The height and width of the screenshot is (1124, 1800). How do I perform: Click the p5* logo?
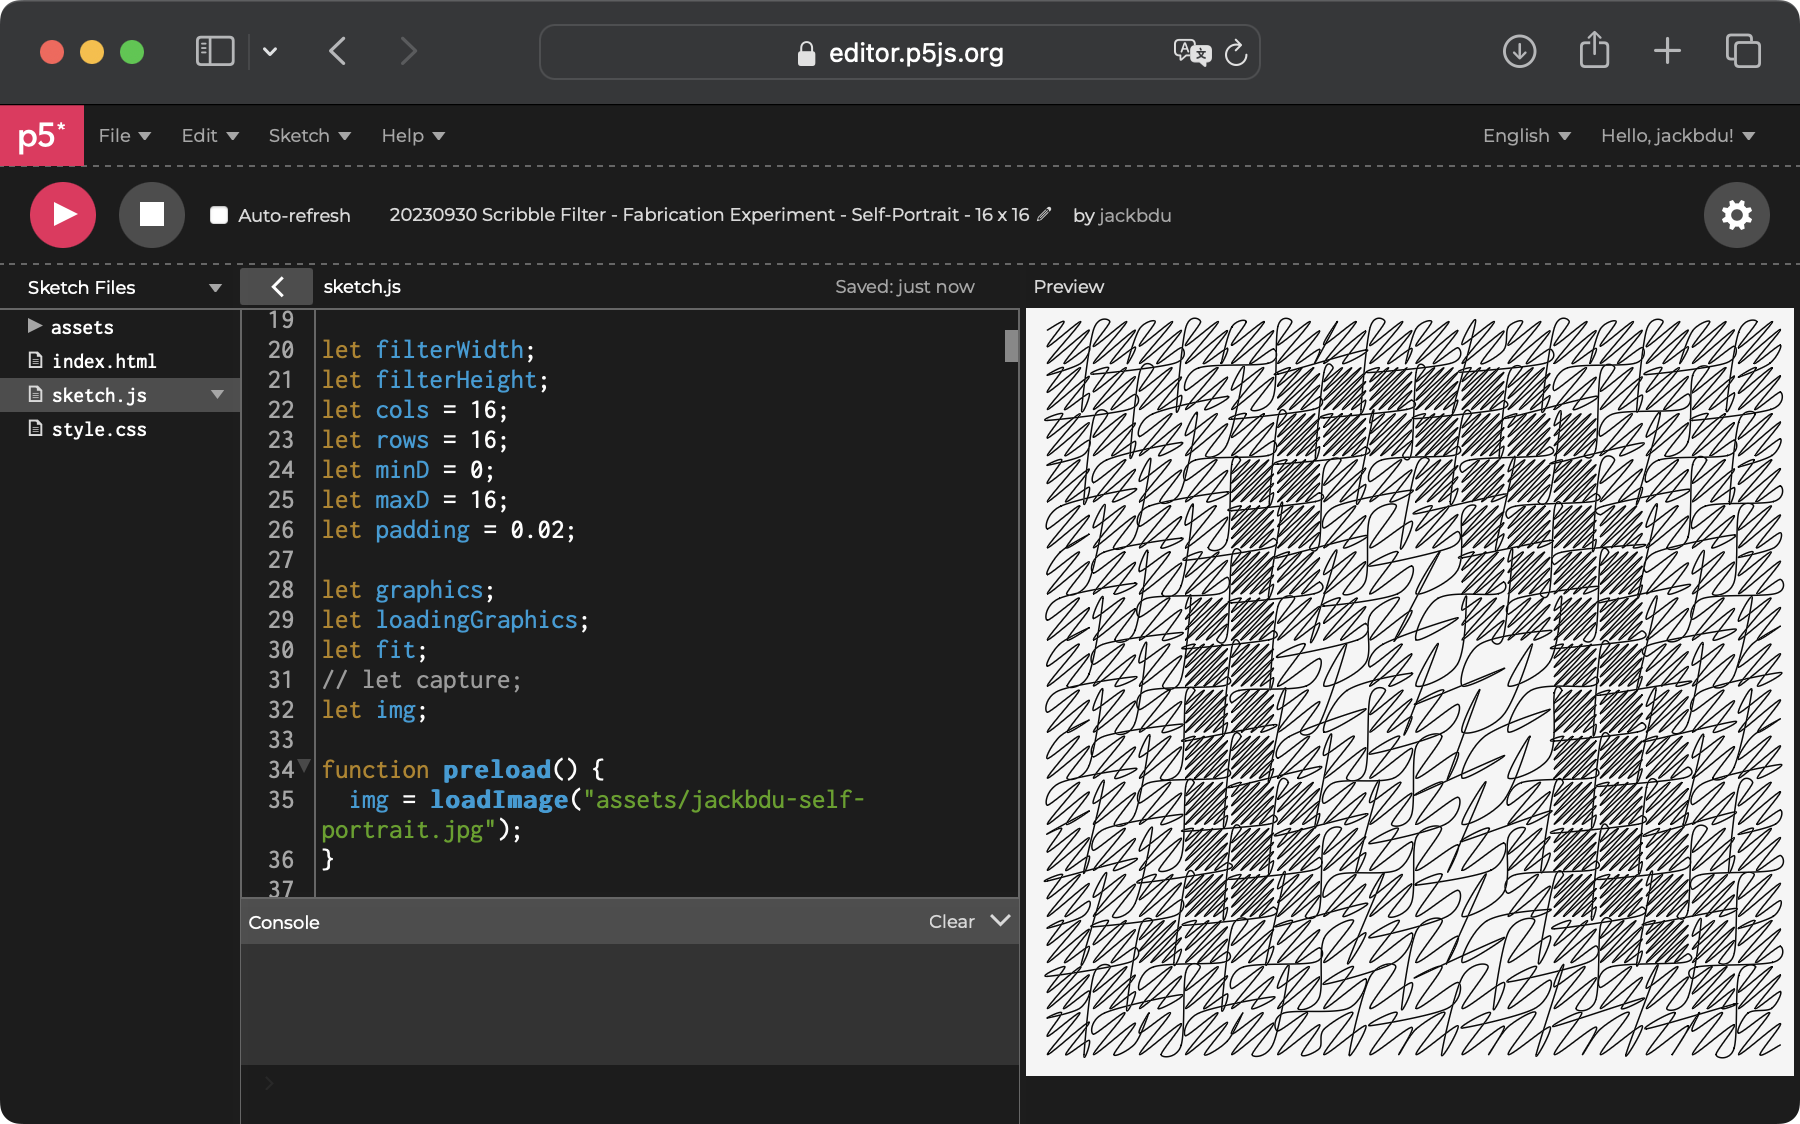click(x=41, y=136)
